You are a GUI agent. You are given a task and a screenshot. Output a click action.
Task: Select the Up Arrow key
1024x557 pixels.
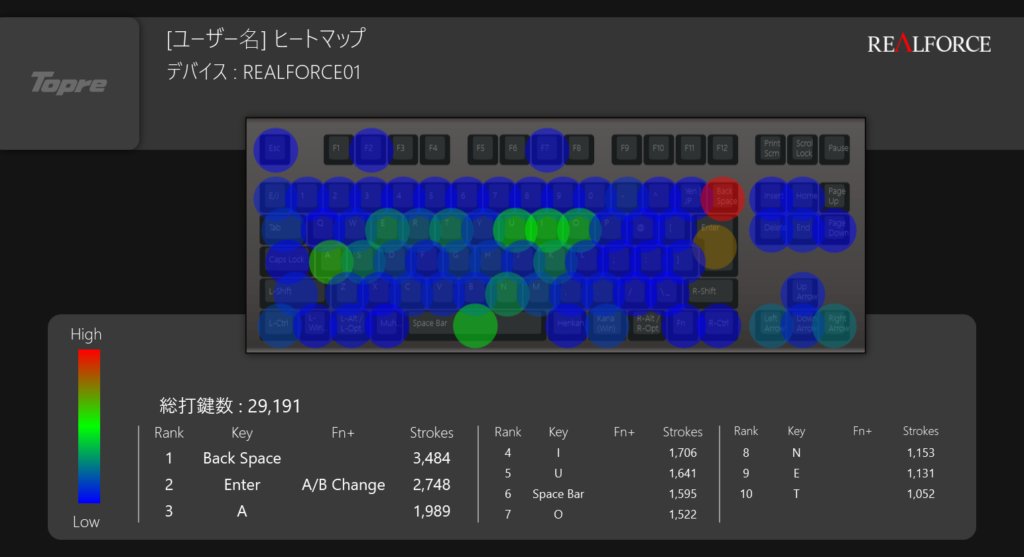pos(803,292)
